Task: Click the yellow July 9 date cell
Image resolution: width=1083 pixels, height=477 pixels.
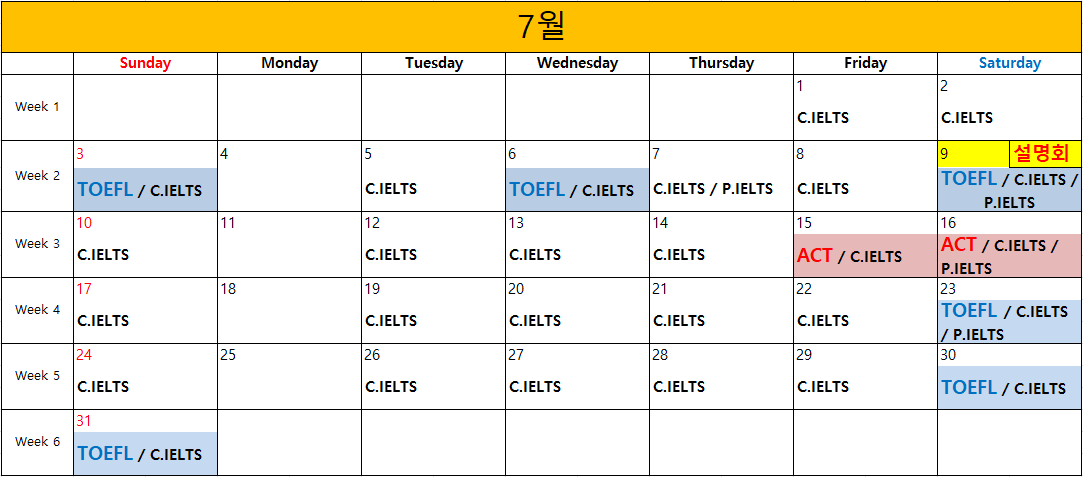Action: click(973, 154)
